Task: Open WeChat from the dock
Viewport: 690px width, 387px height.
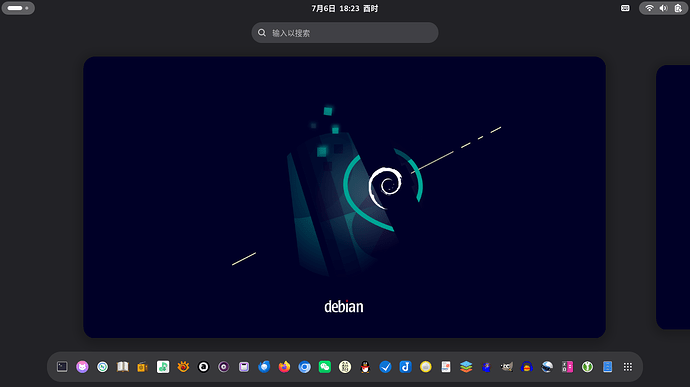Action: tap(325, 367)
